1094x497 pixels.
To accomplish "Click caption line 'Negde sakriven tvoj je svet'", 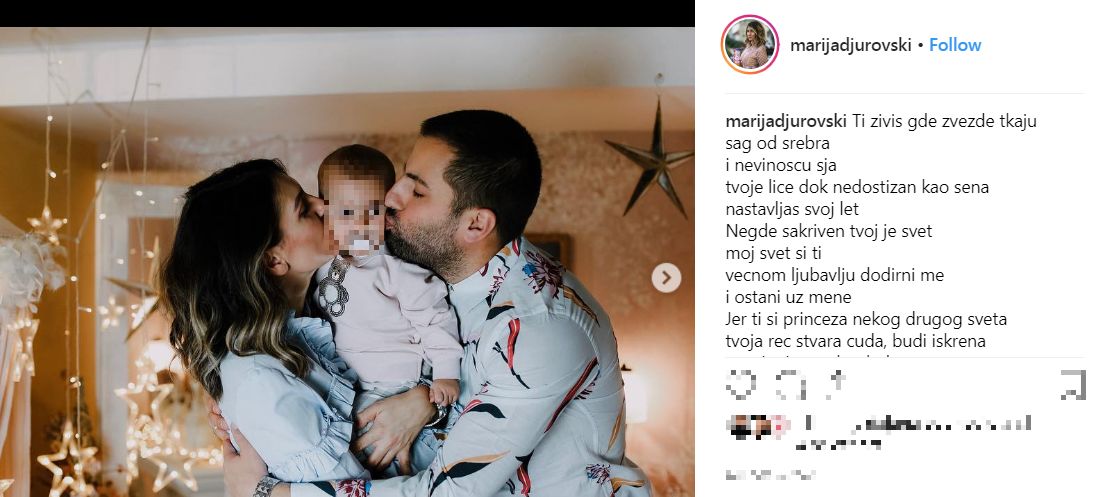I will pos(829,231).
